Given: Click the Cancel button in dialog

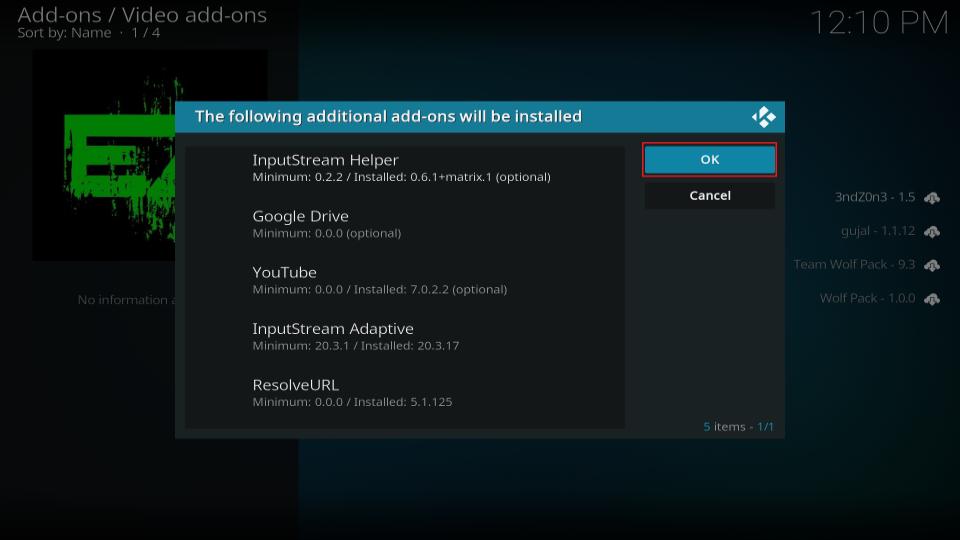Looking at the screenshot, I should (x=710, y=195).
